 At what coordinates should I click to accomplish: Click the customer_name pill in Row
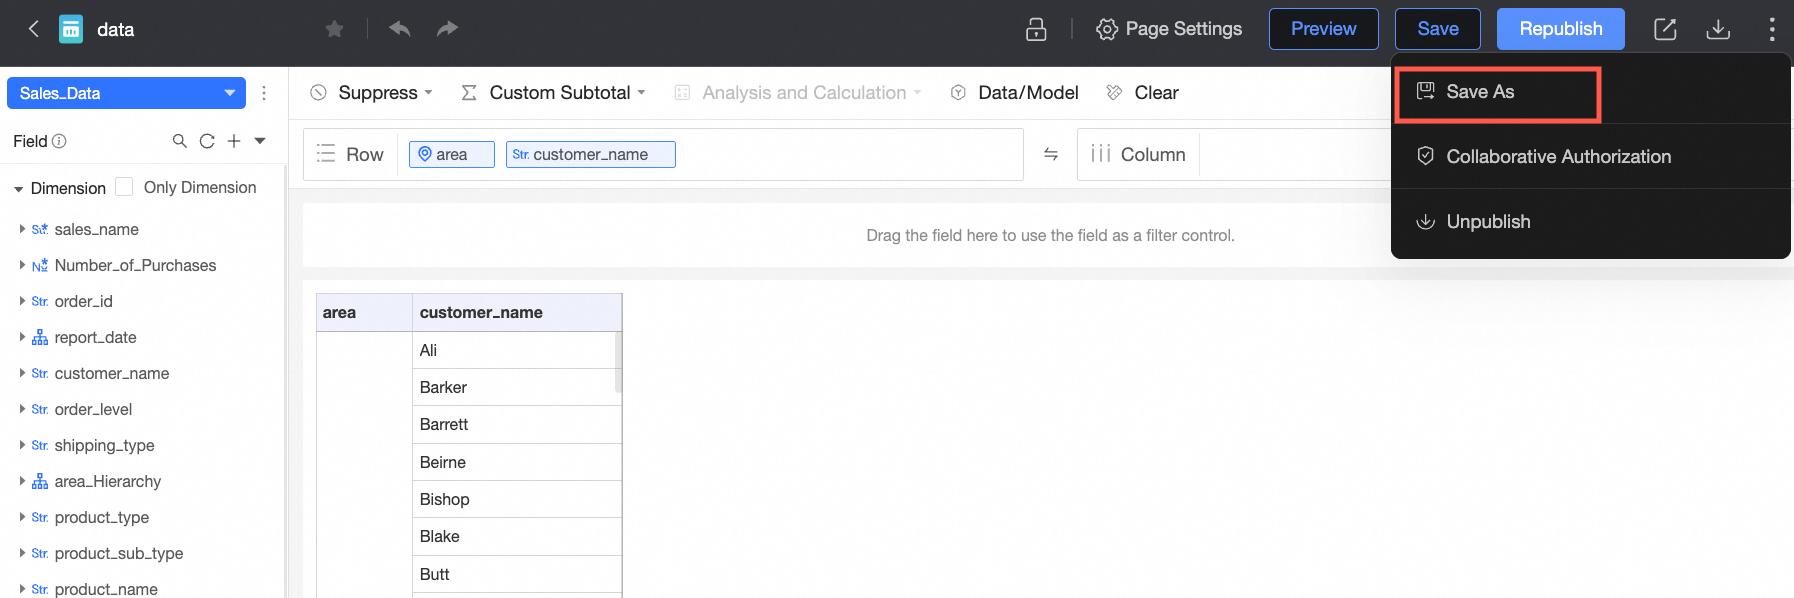click(x=590, y=154)
